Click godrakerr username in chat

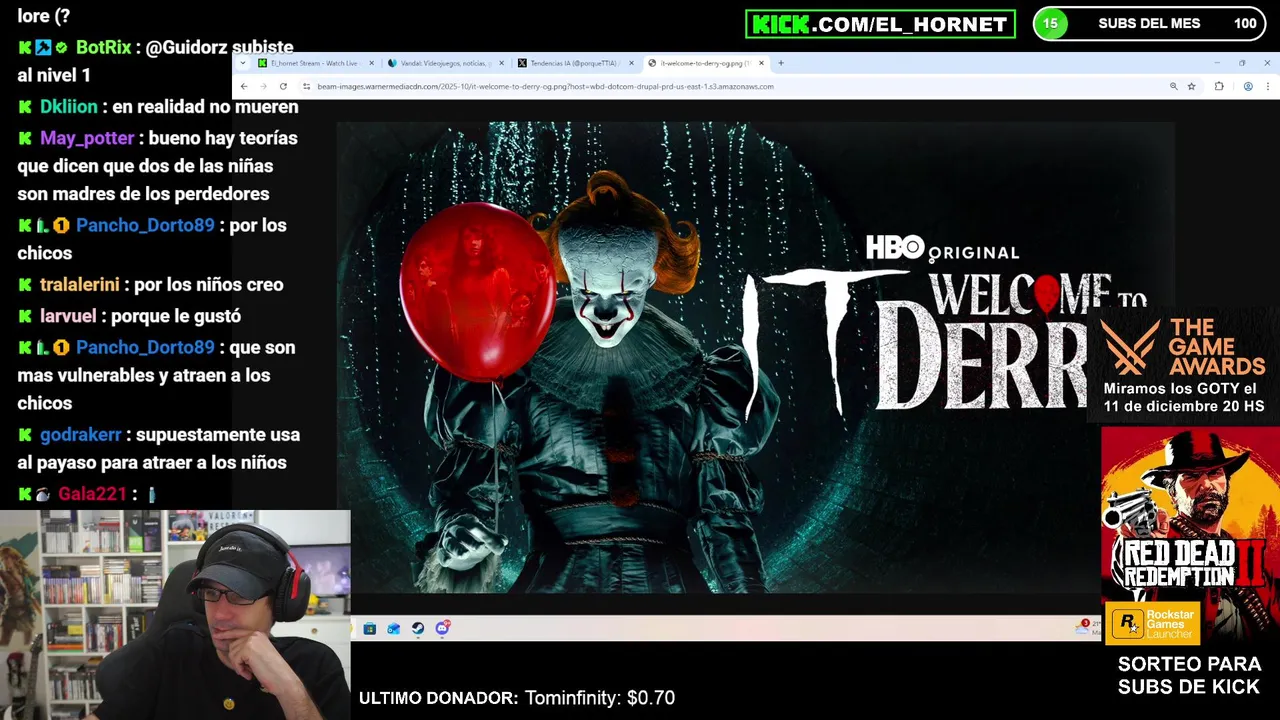pyautogui.click(x=80, y=434)
